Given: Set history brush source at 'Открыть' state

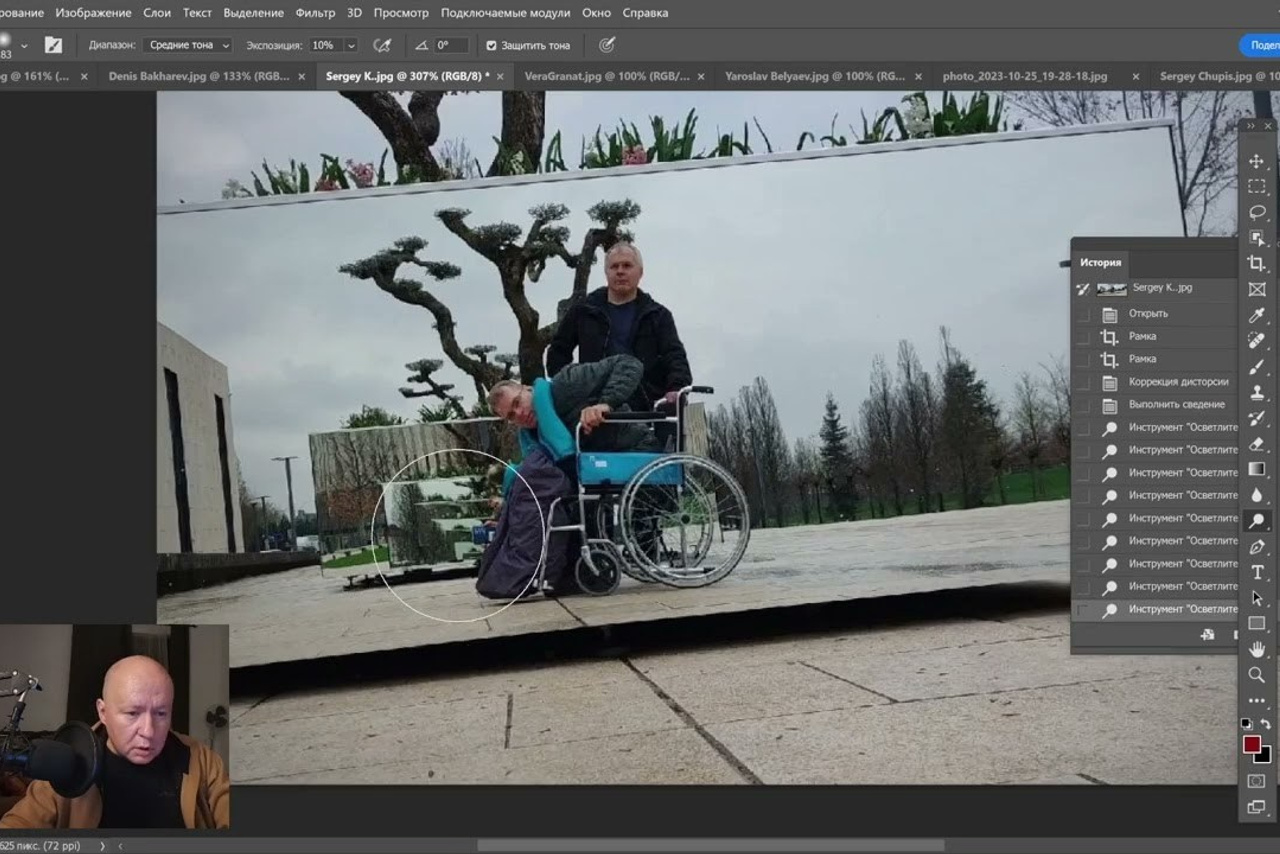Looking at the screenshot, I should [1083, 314].
